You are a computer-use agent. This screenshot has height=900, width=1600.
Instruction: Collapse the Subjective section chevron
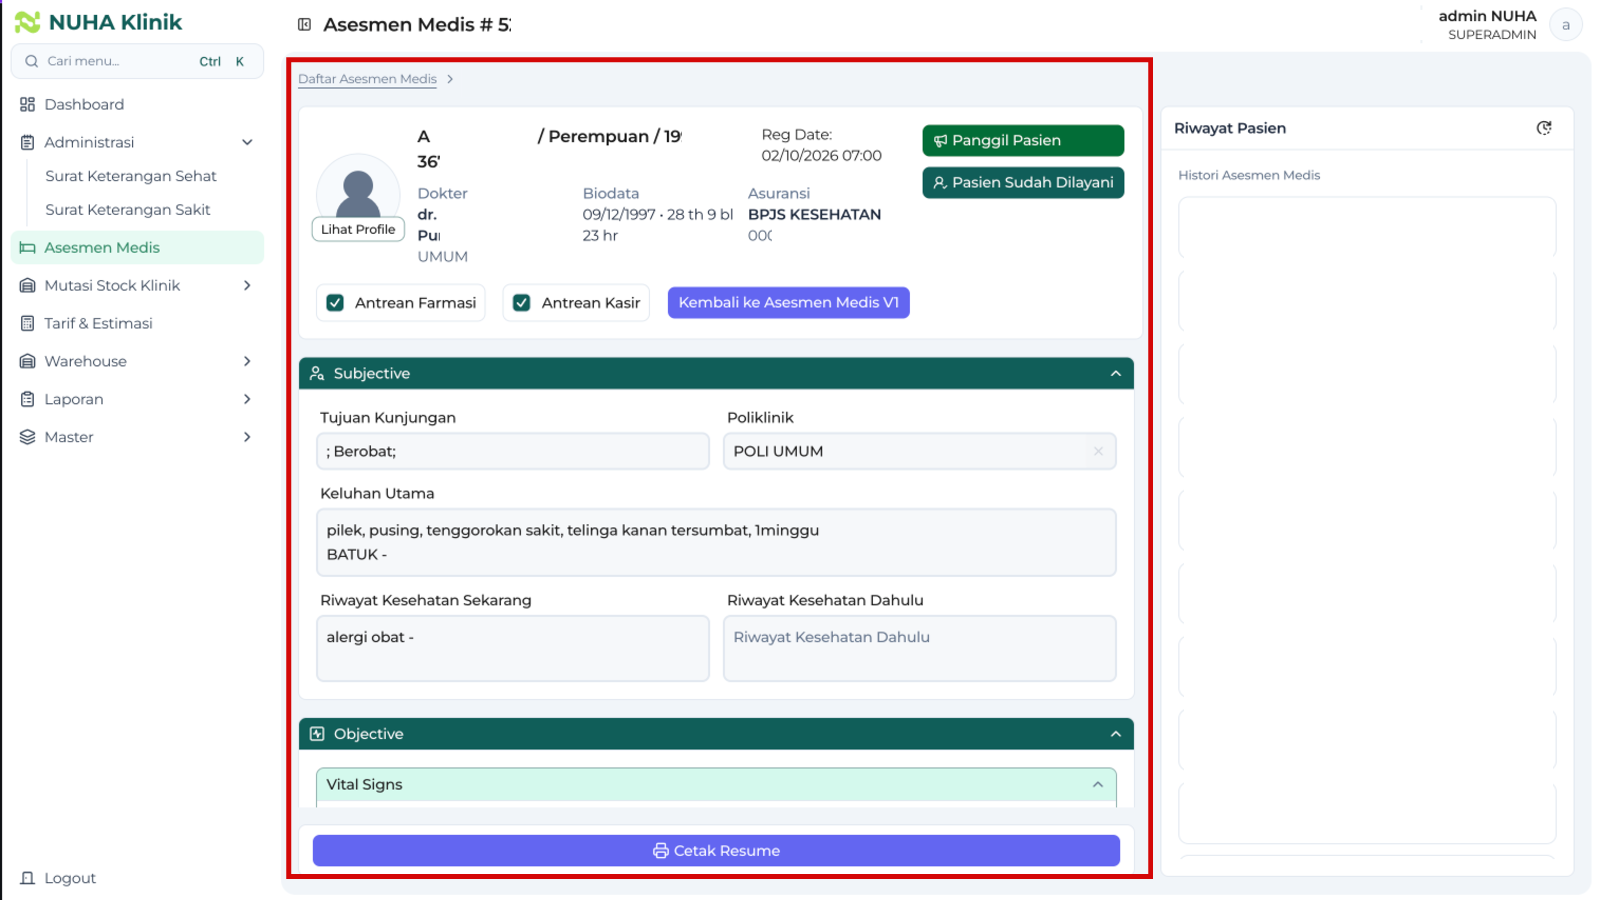point(1116,373)
